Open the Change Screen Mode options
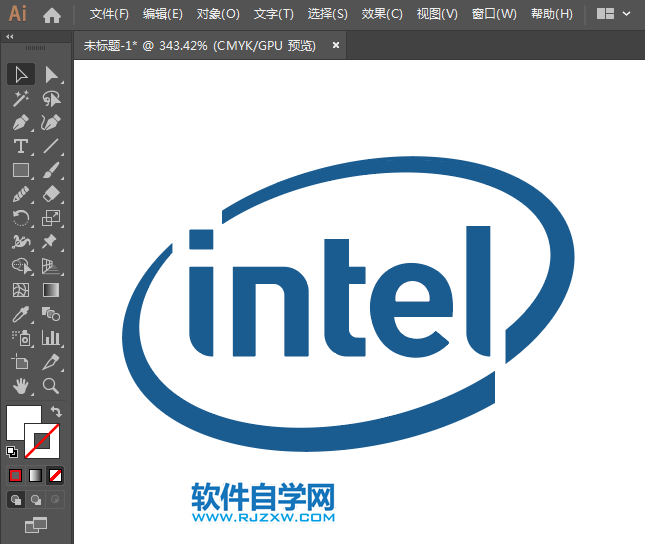The width and height of the screenshot is (645, 544). tap(36, 524)
